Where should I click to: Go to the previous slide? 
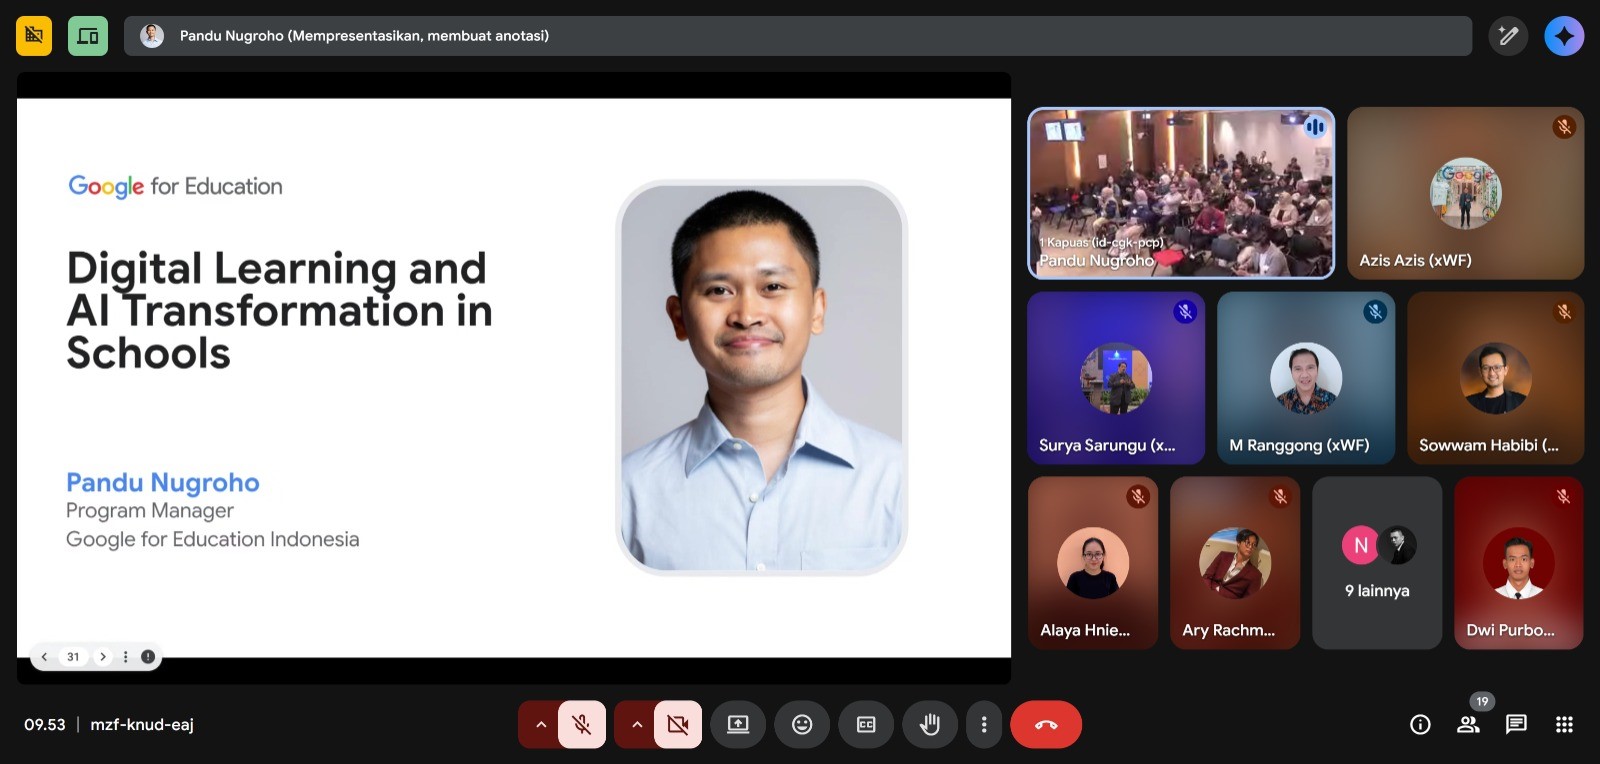(x=44, y=657)
